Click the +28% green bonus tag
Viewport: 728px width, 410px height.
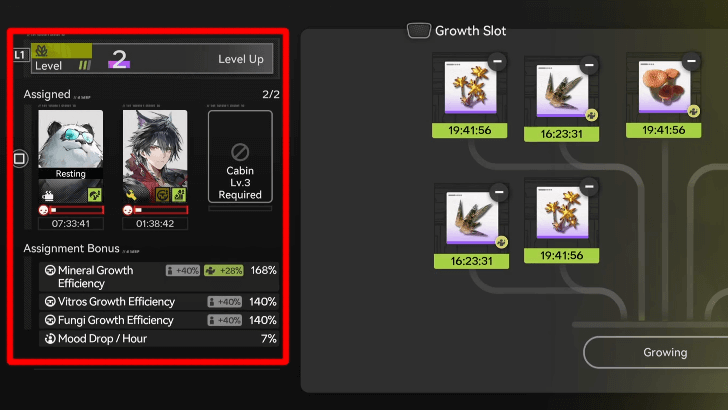(x=224, y=271)
